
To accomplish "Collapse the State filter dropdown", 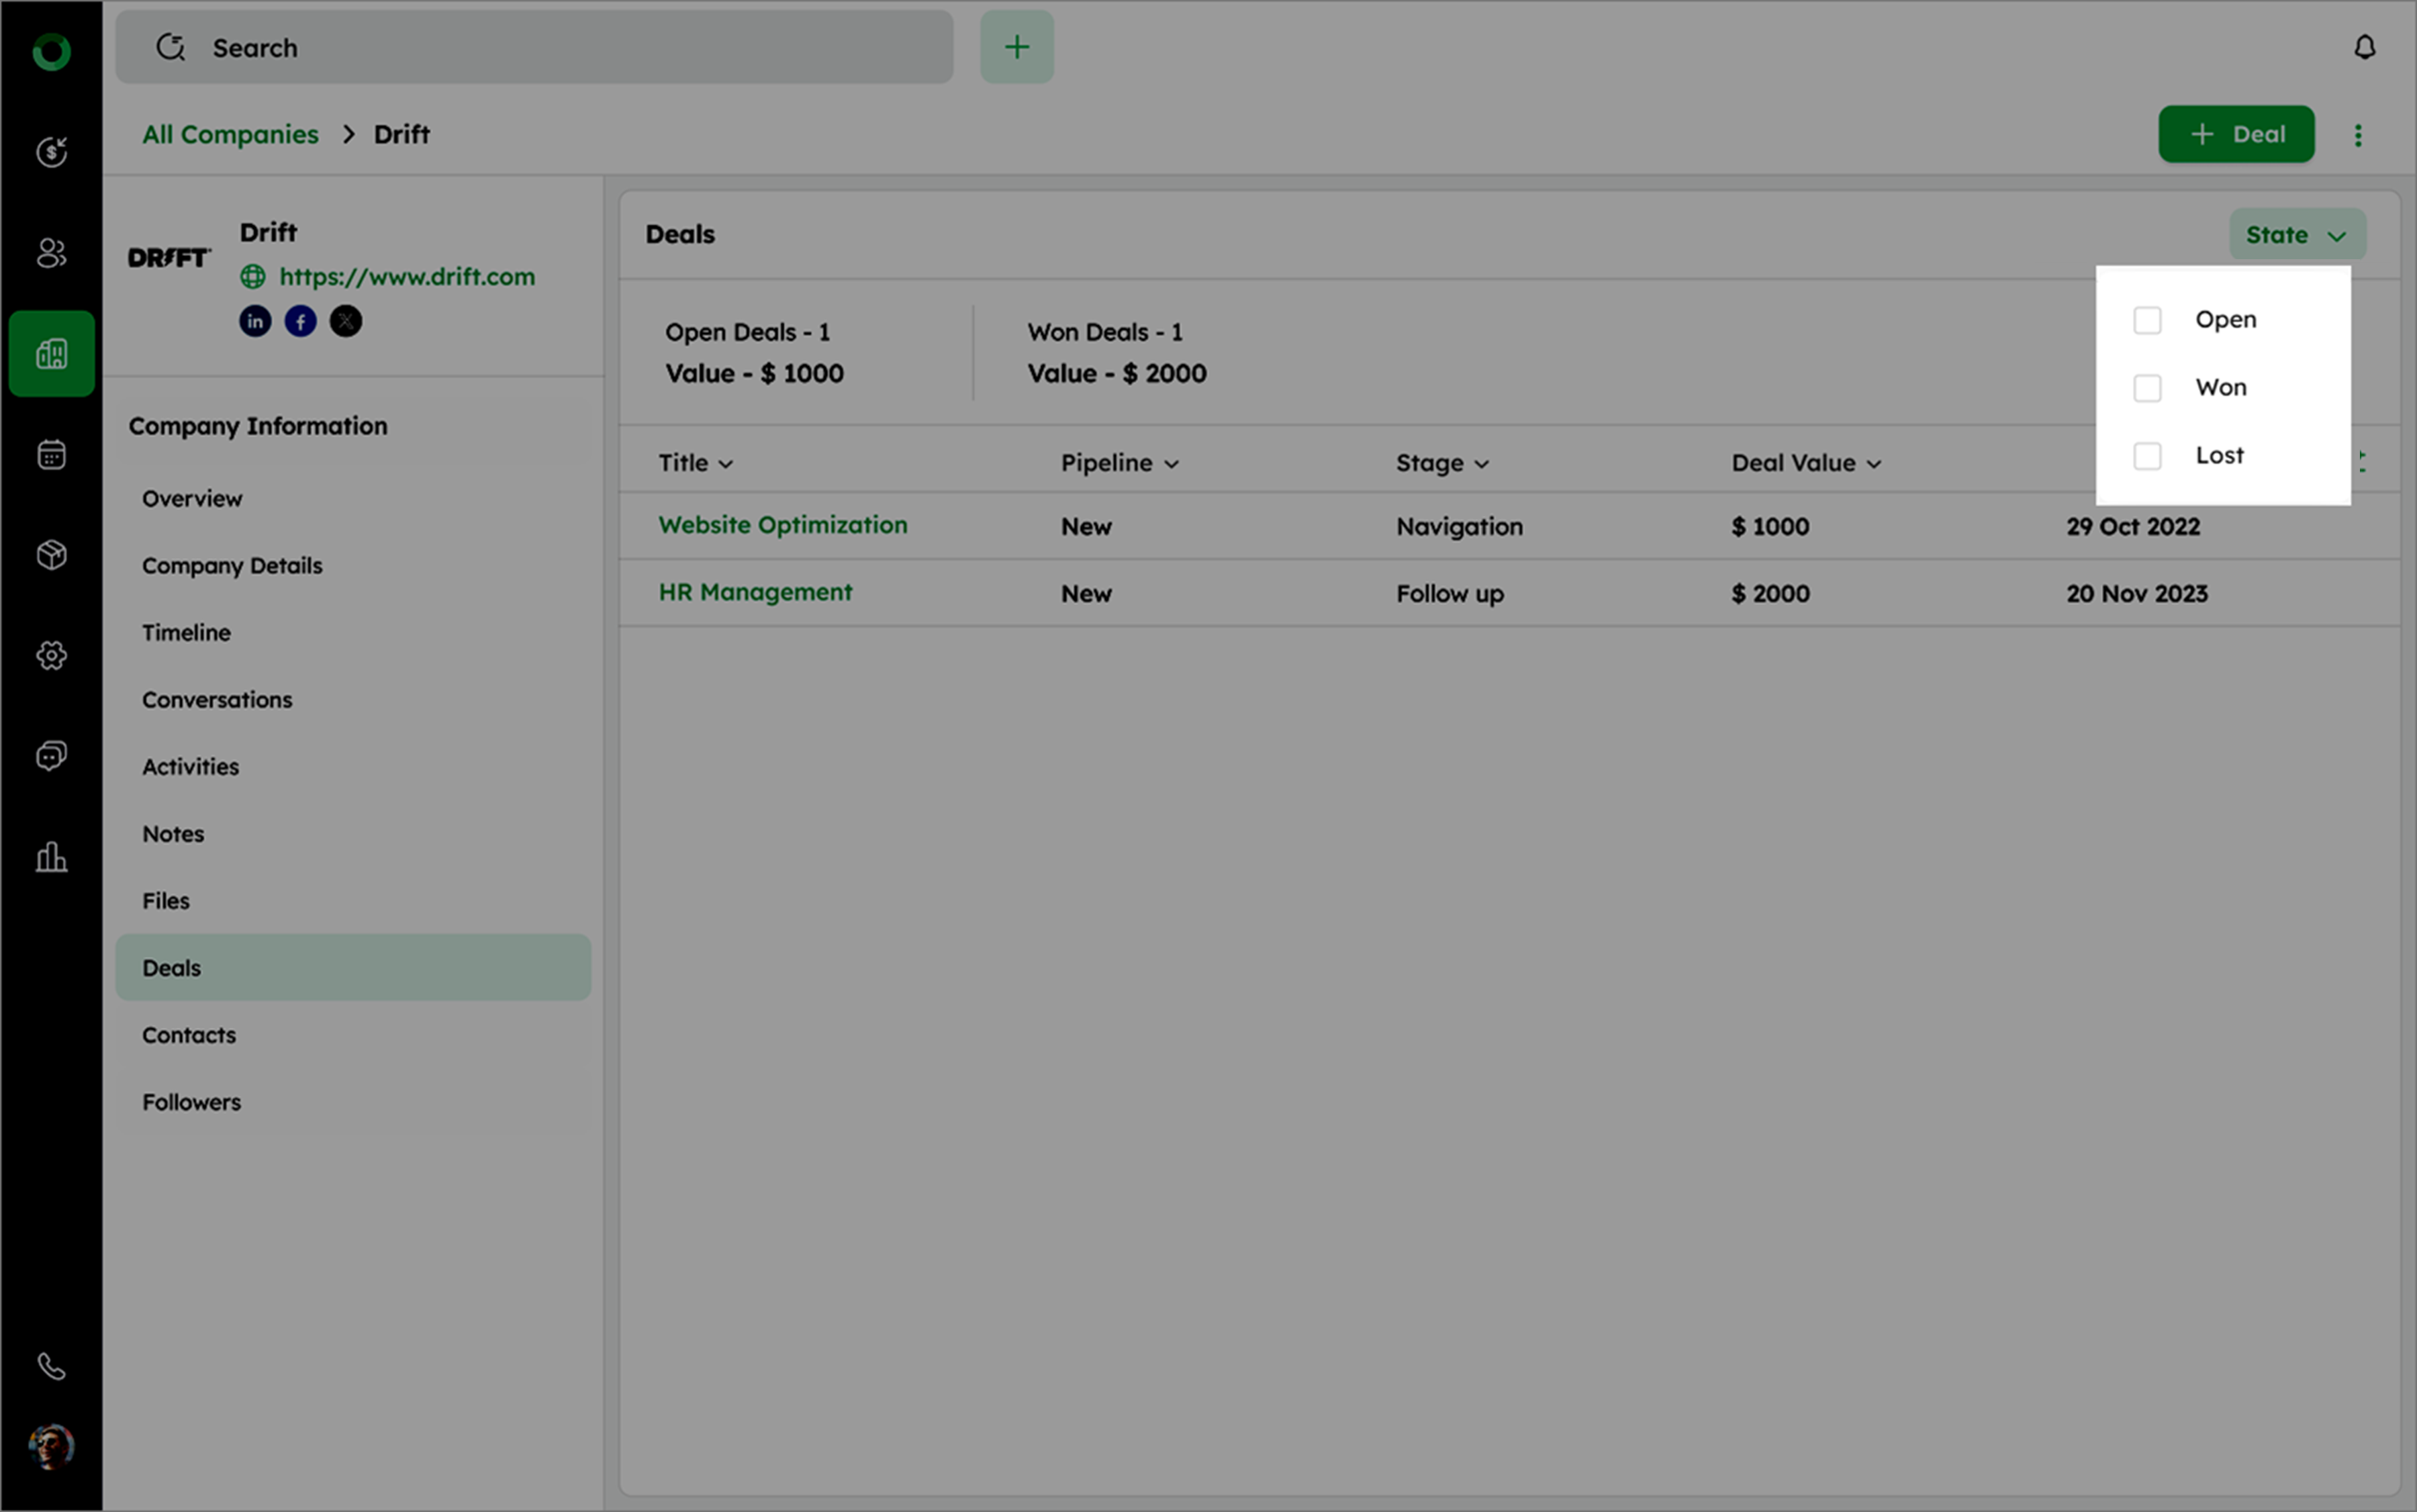I will click(x=2296, y=235).
